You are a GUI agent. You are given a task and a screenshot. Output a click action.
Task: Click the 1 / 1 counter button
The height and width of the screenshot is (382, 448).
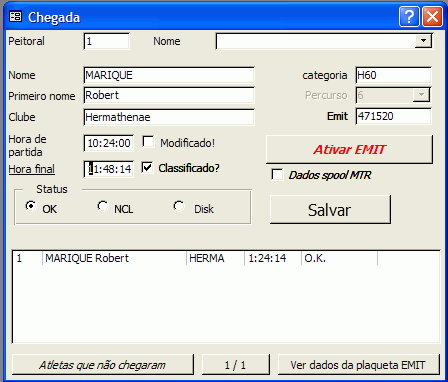[235, 365]
